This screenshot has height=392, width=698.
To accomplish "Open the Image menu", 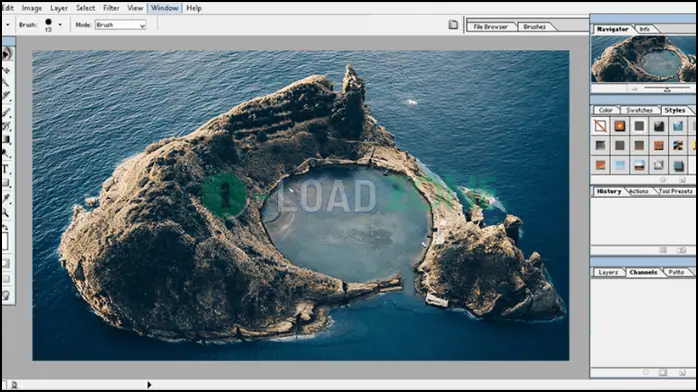I will click(x=32, y=8).
